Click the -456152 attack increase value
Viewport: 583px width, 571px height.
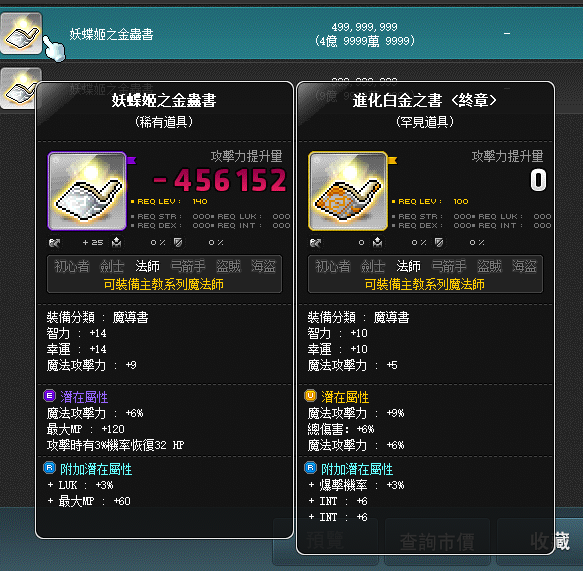(x=220, y=180)
